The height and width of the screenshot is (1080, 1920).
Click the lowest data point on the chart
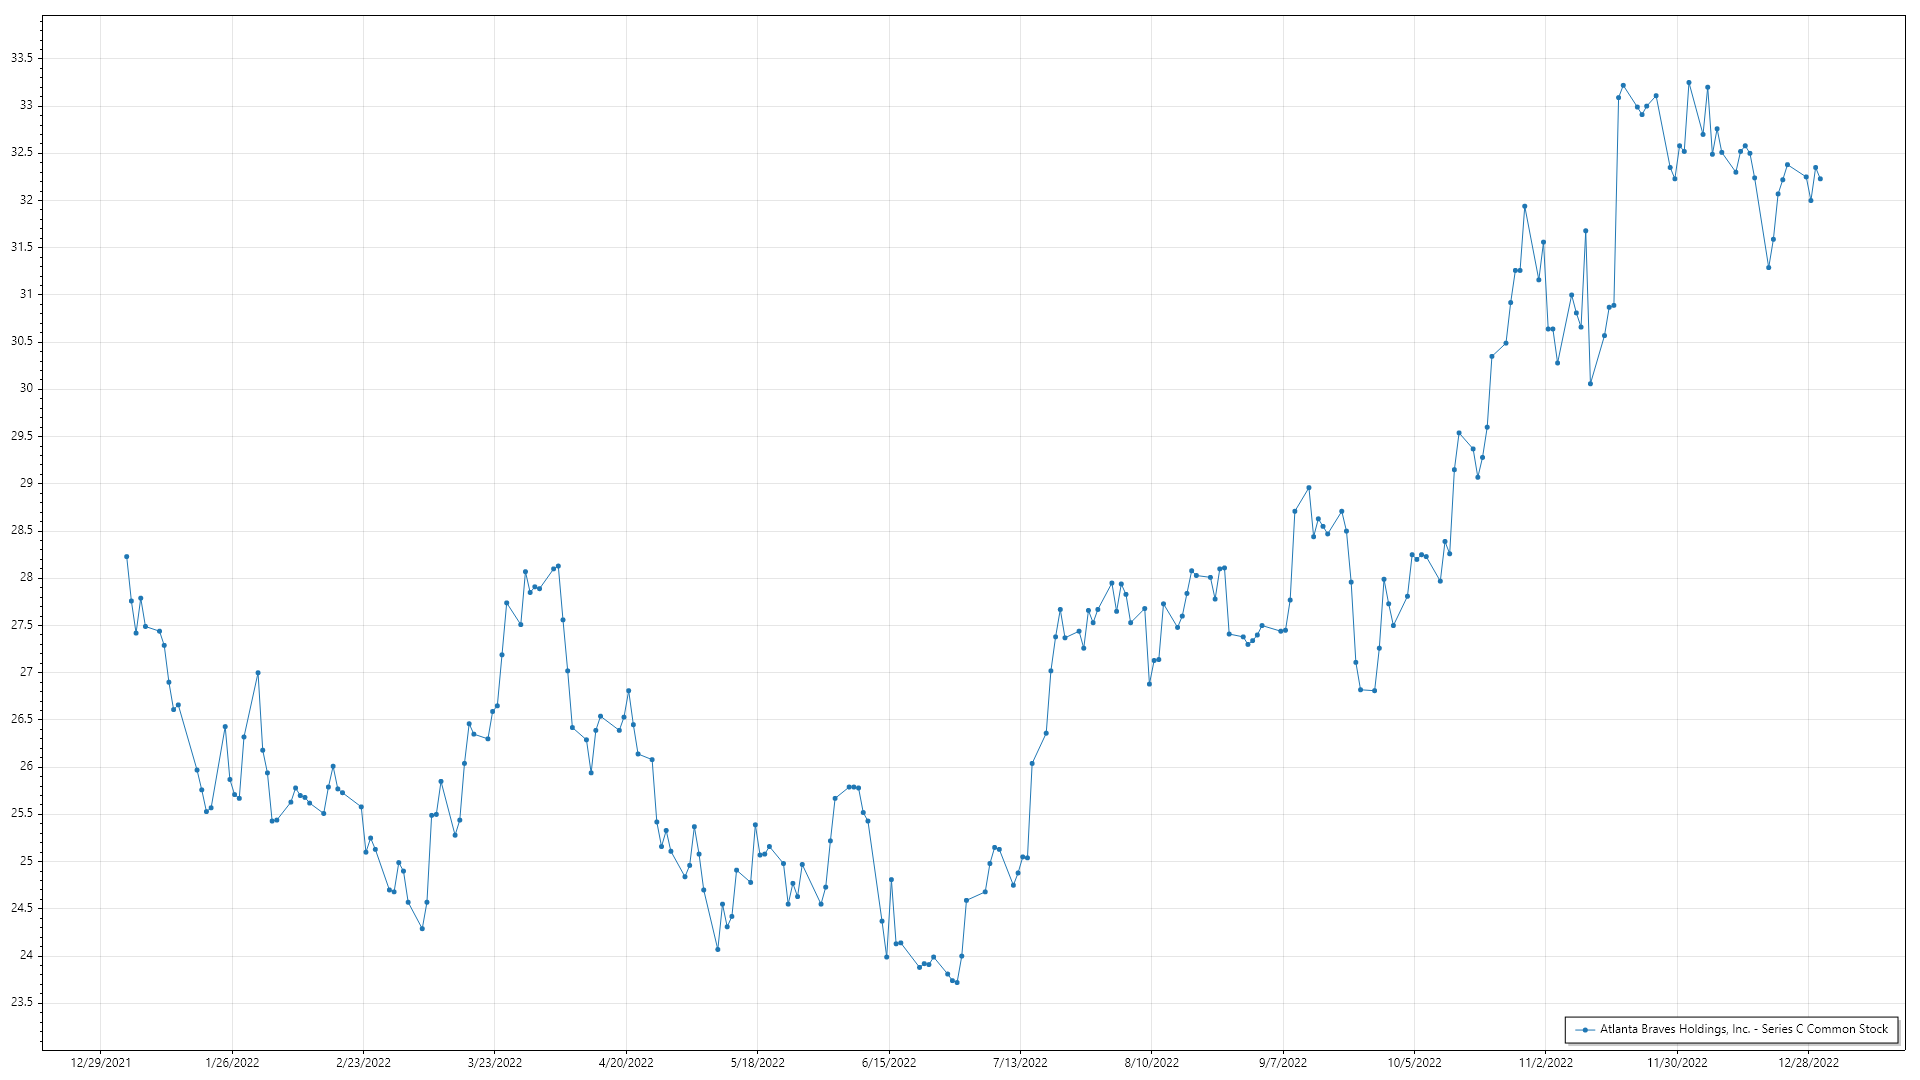[x=957, y=982]
